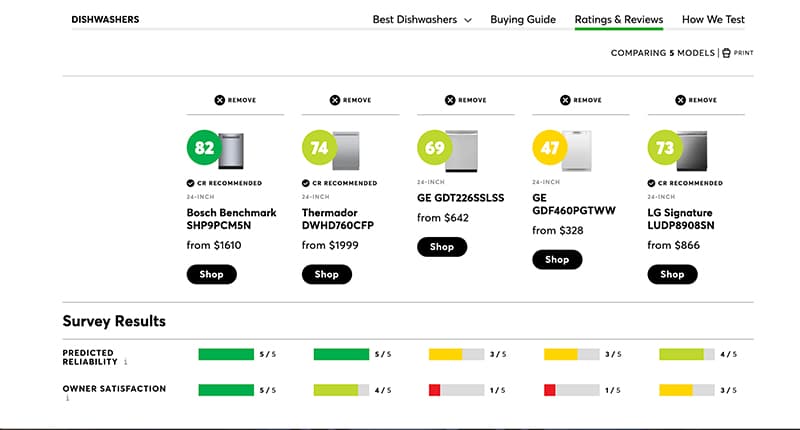Shop the LG Signature from $866
Viewport: 800px width, 430px height.
click(x=672, y=274)
